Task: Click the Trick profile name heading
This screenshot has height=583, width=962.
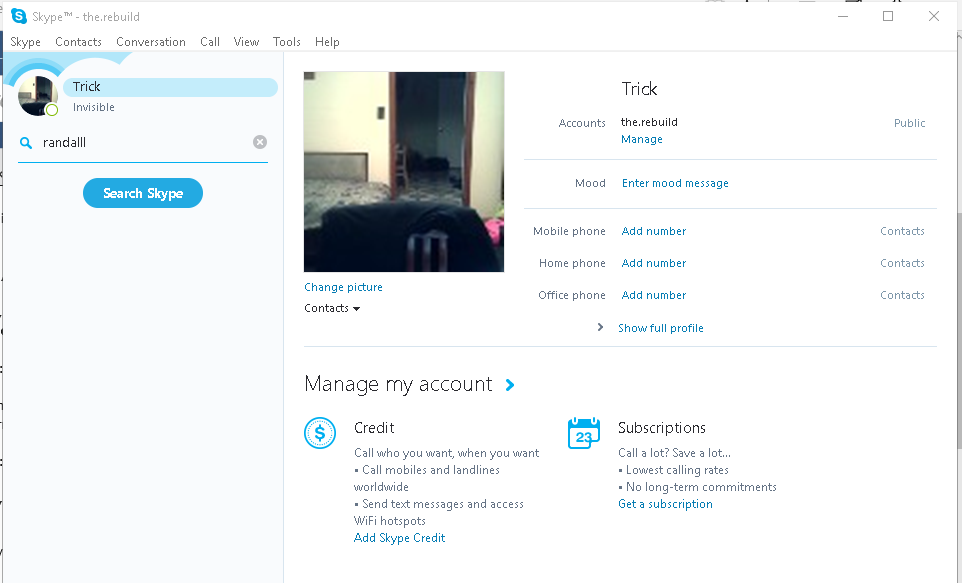Action: coord(639,89)
